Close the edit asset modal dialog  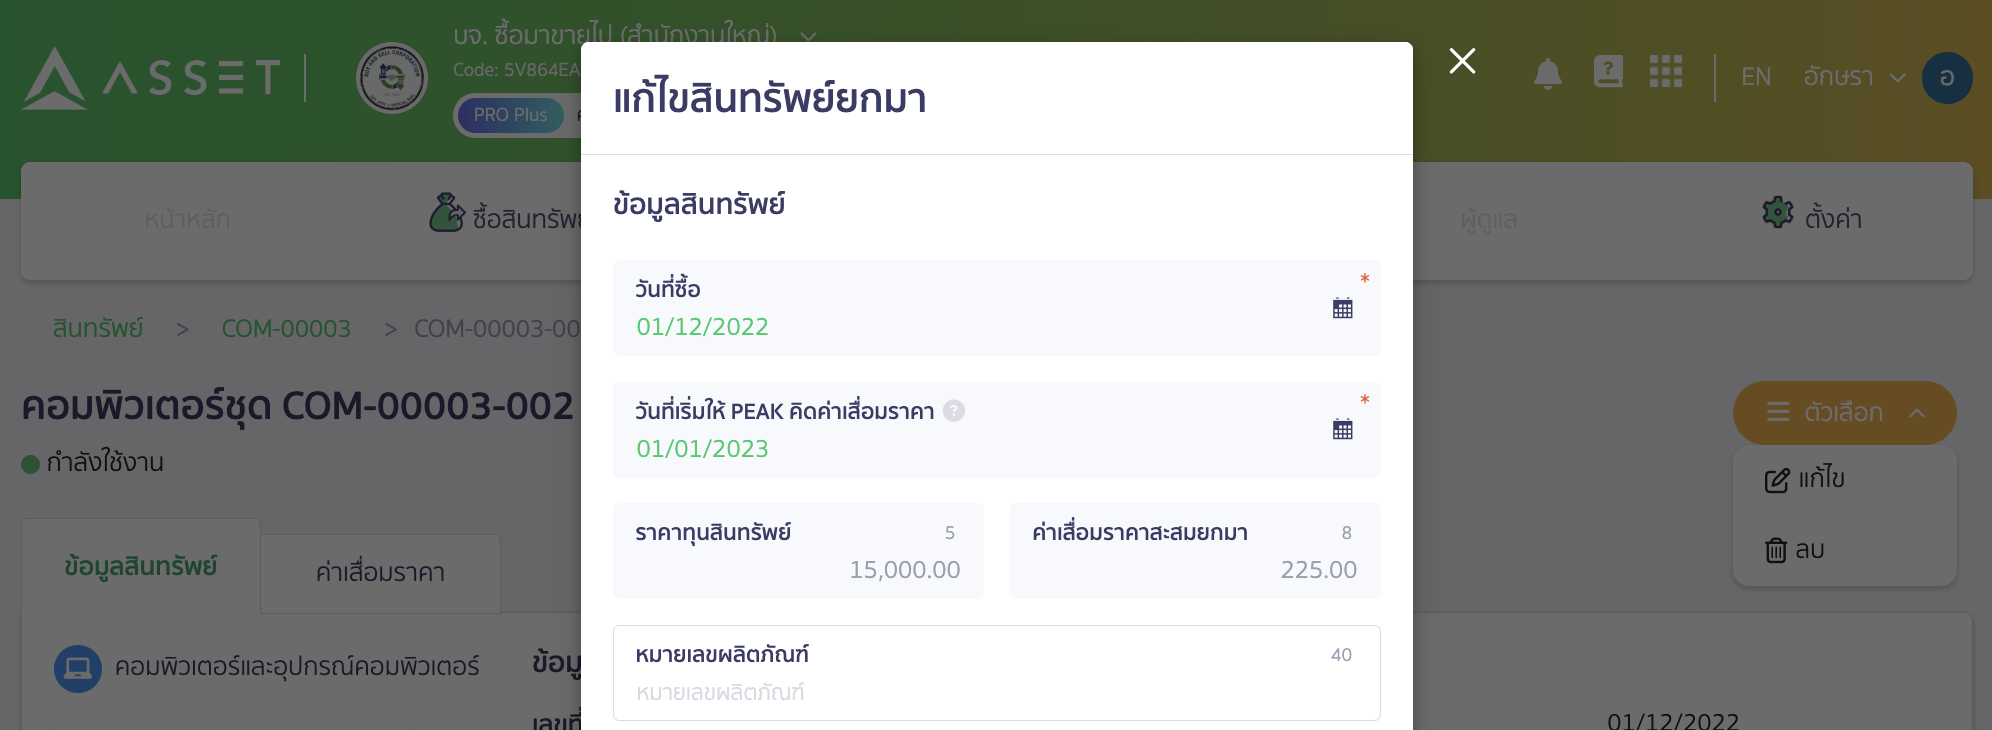pyautogui.click(x=1462, y=61)
